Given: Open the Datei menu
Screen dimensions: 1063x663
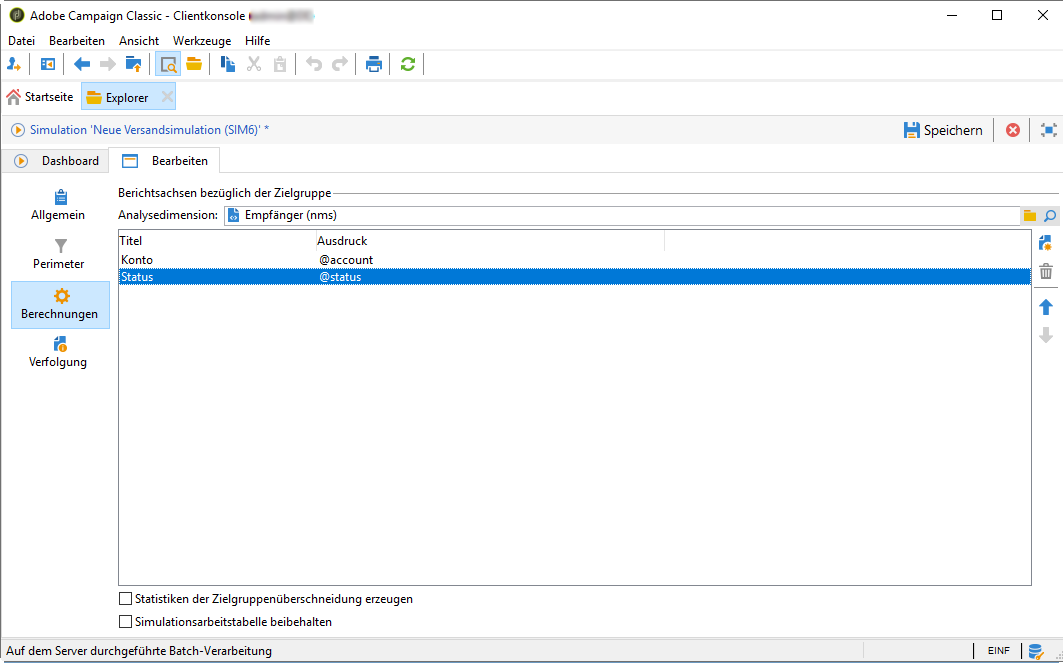Looking at the screenshot, I should point(22,41).
